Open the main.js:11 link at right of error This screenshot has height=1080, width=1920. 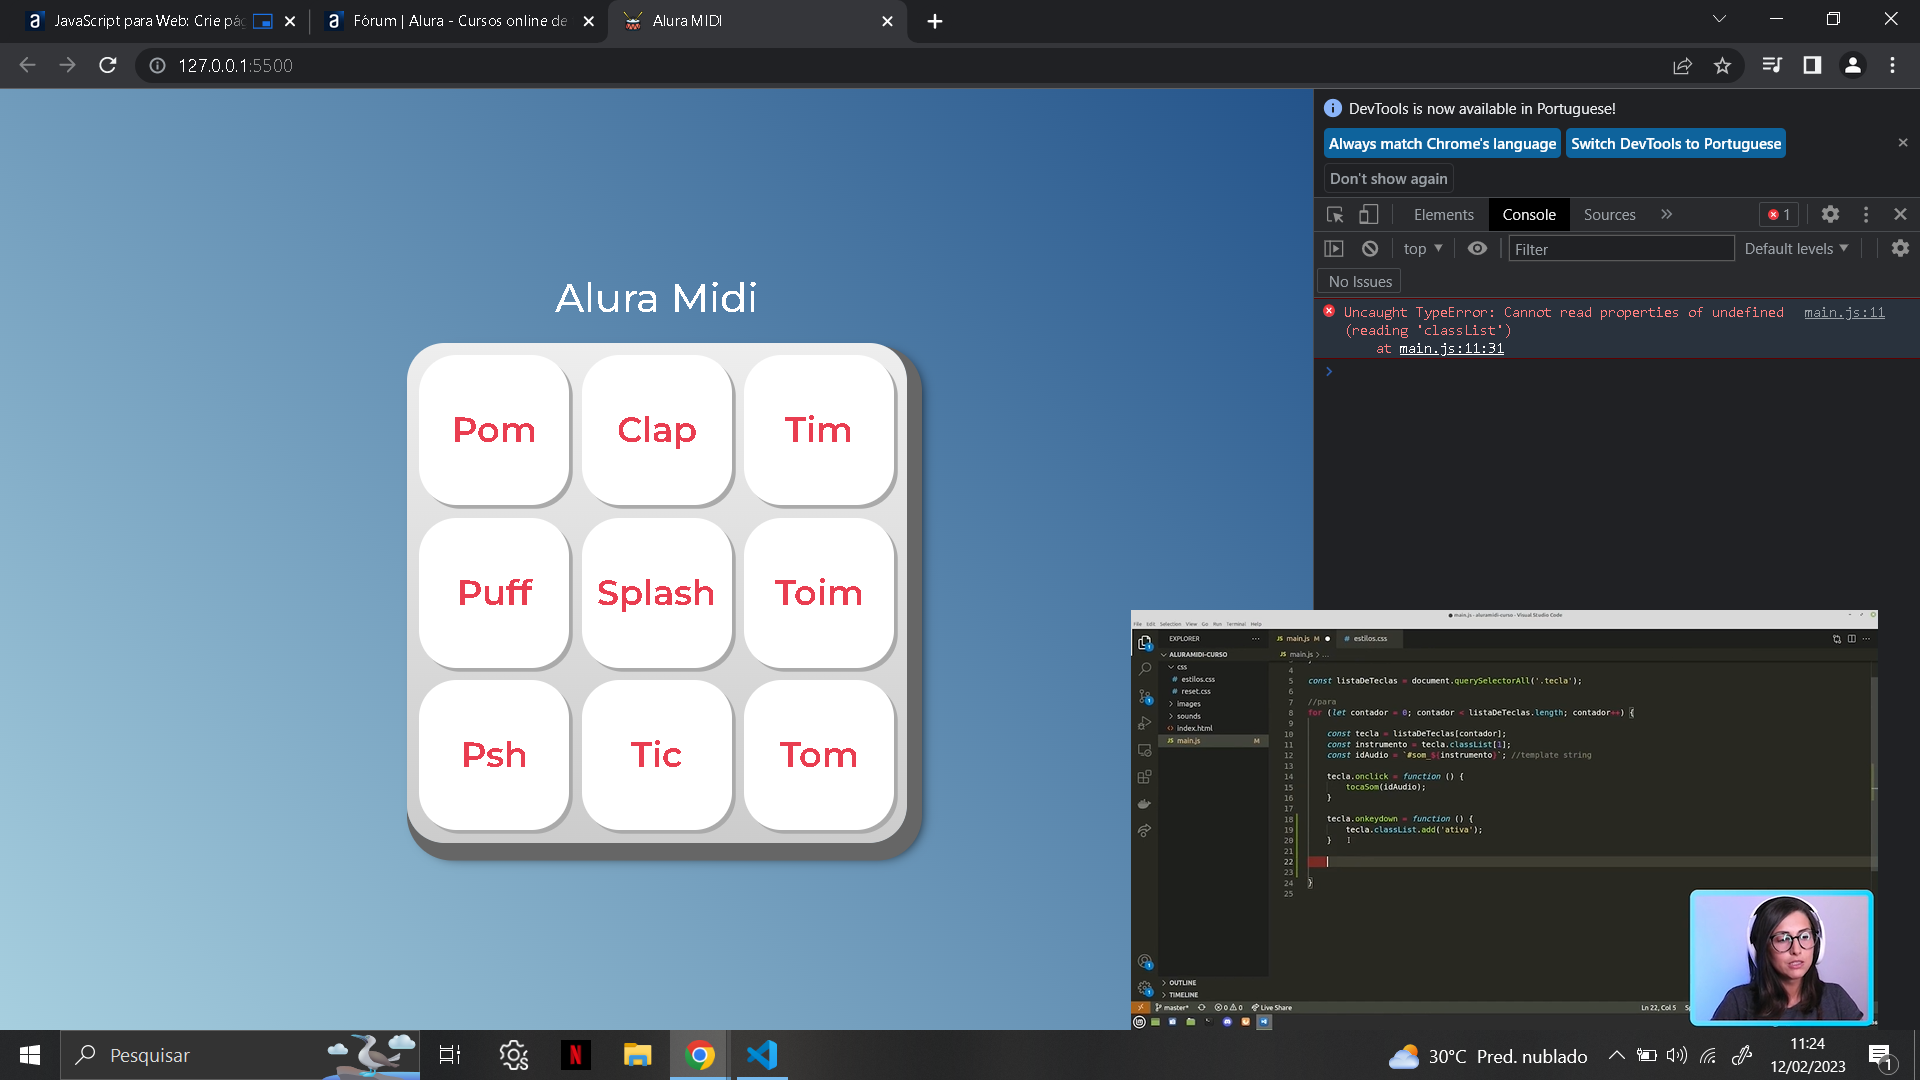coord(1844,312)
